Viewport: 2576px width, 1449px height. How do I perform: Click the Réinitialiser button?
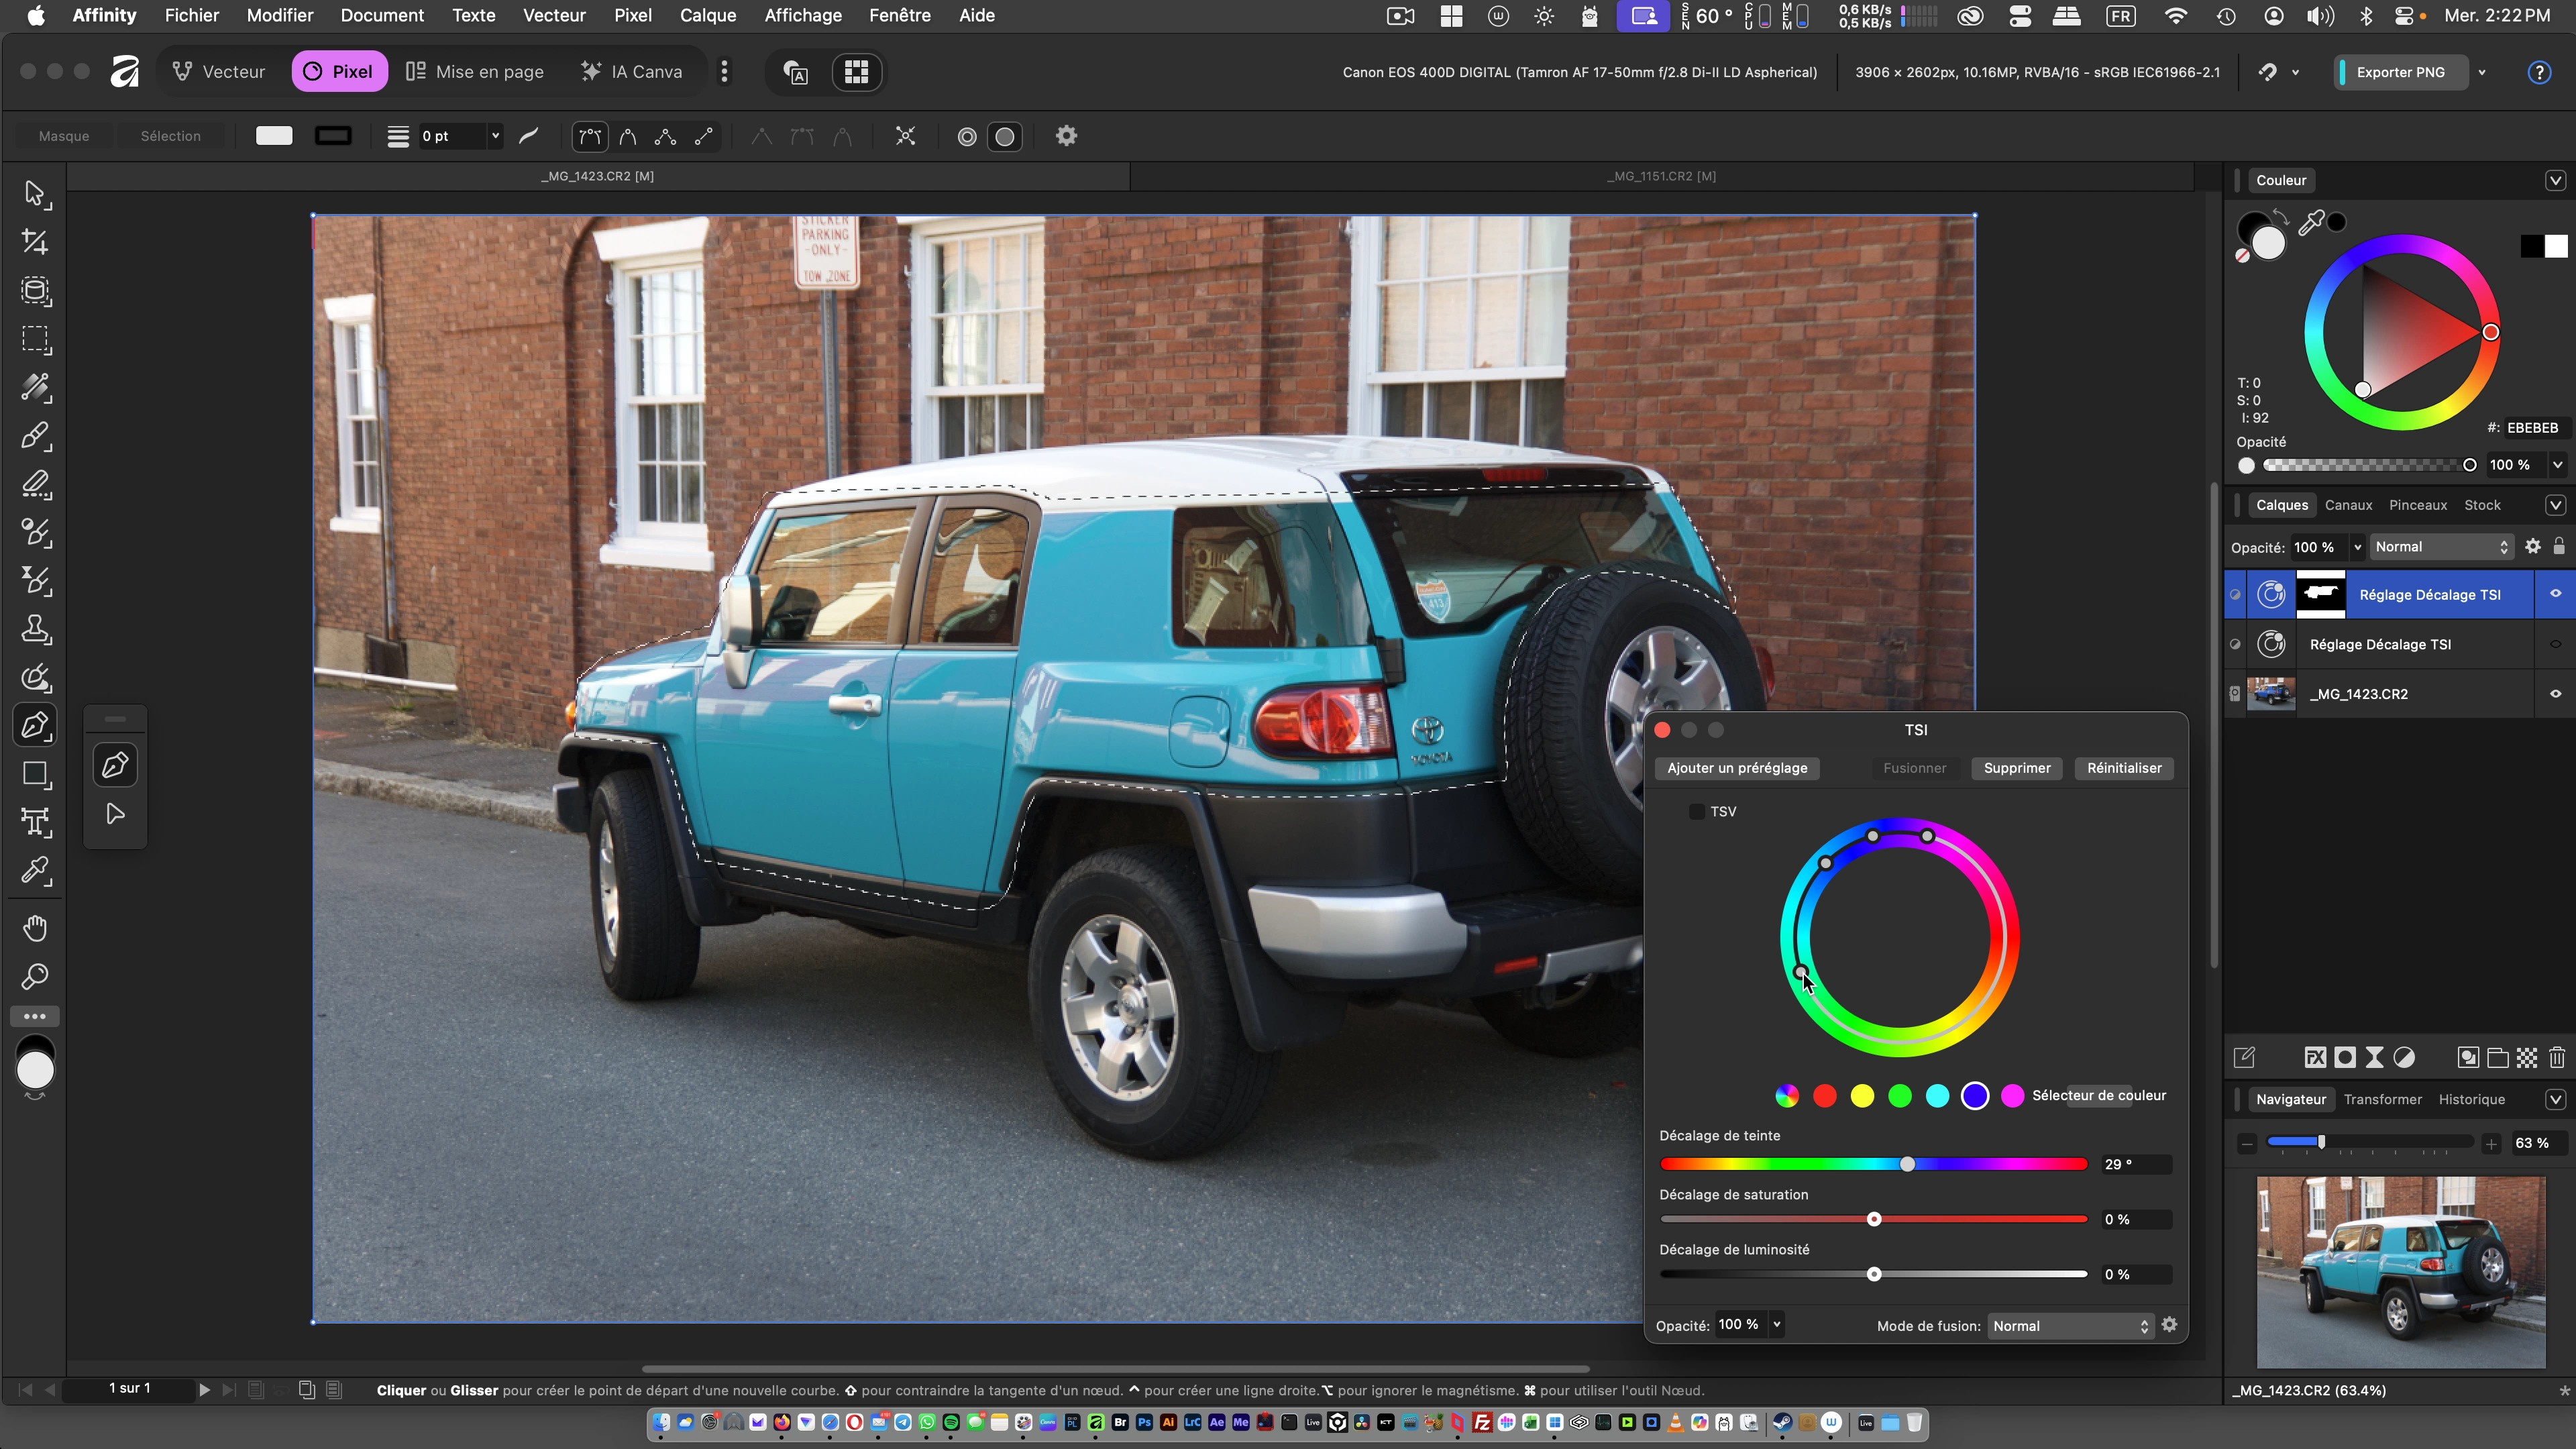pos(2123,768)
